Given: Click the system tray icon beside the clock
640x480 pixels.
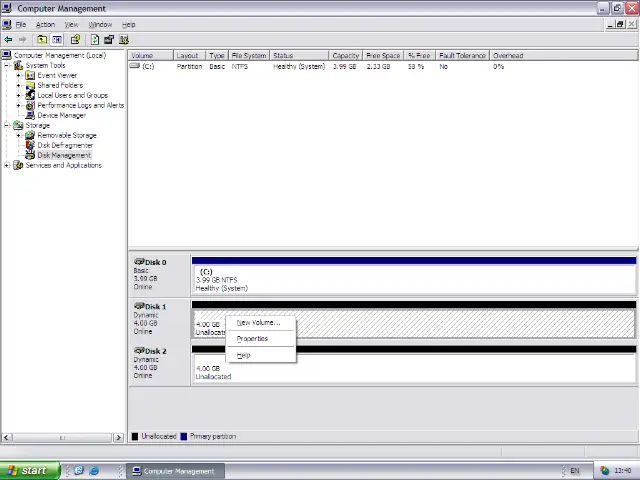Looking at the screenshot, I should (x=604, y=471).
